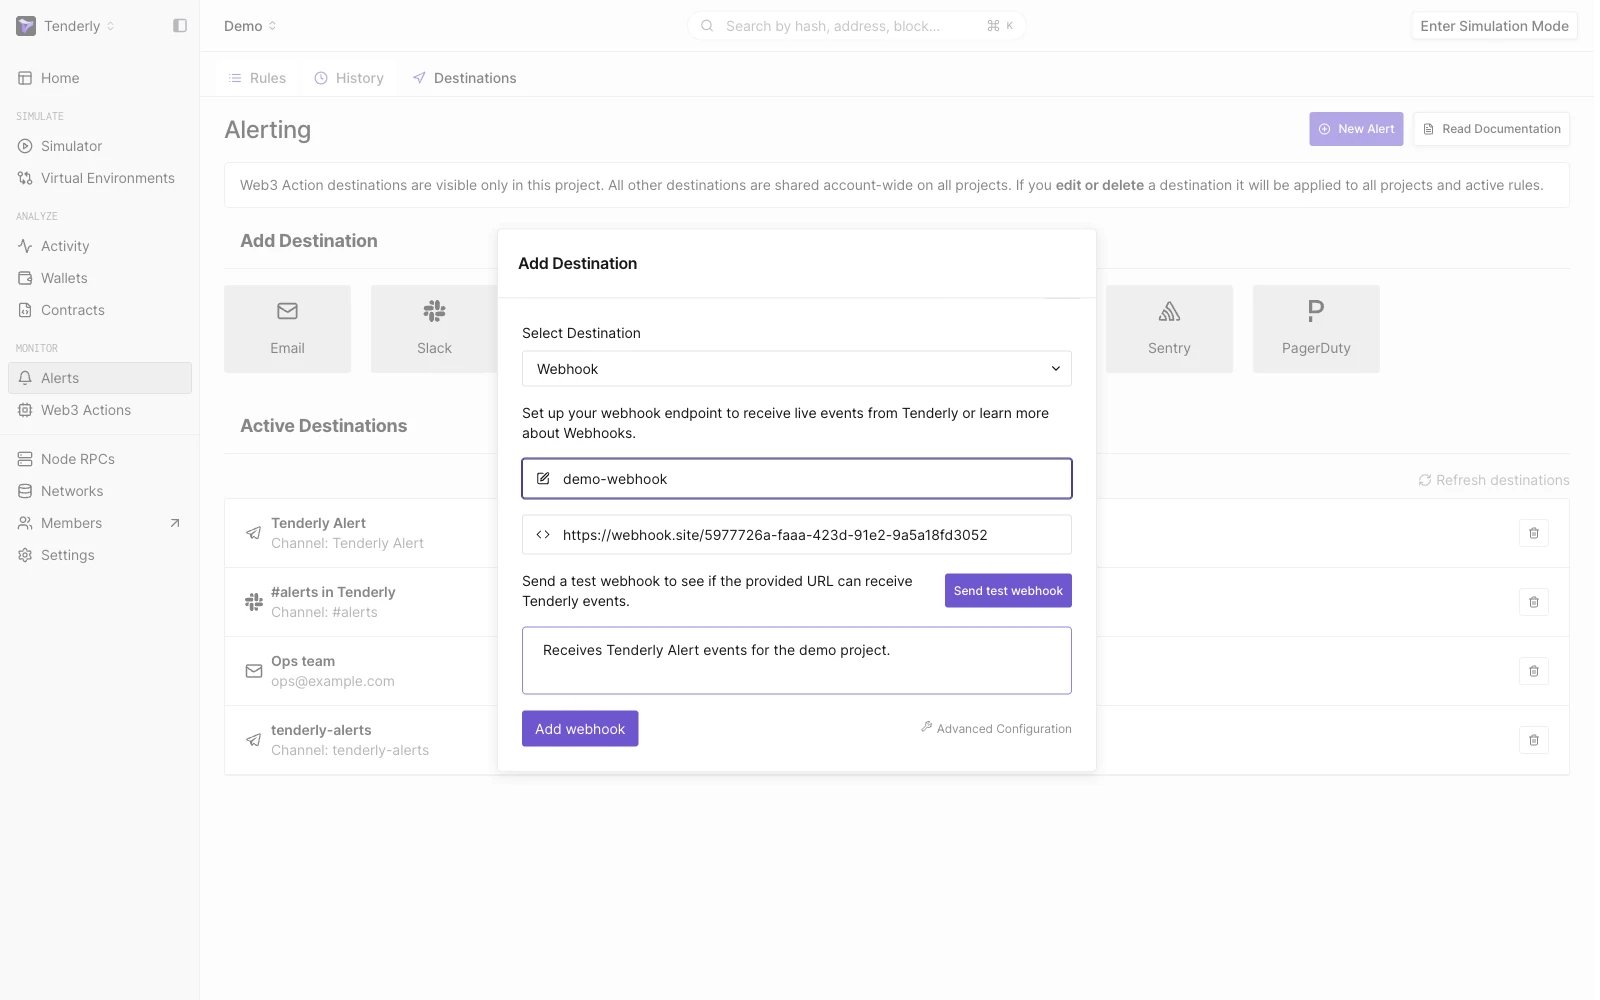
Task: Select the Tenderly Alert destination row
Action: point(897,533)
